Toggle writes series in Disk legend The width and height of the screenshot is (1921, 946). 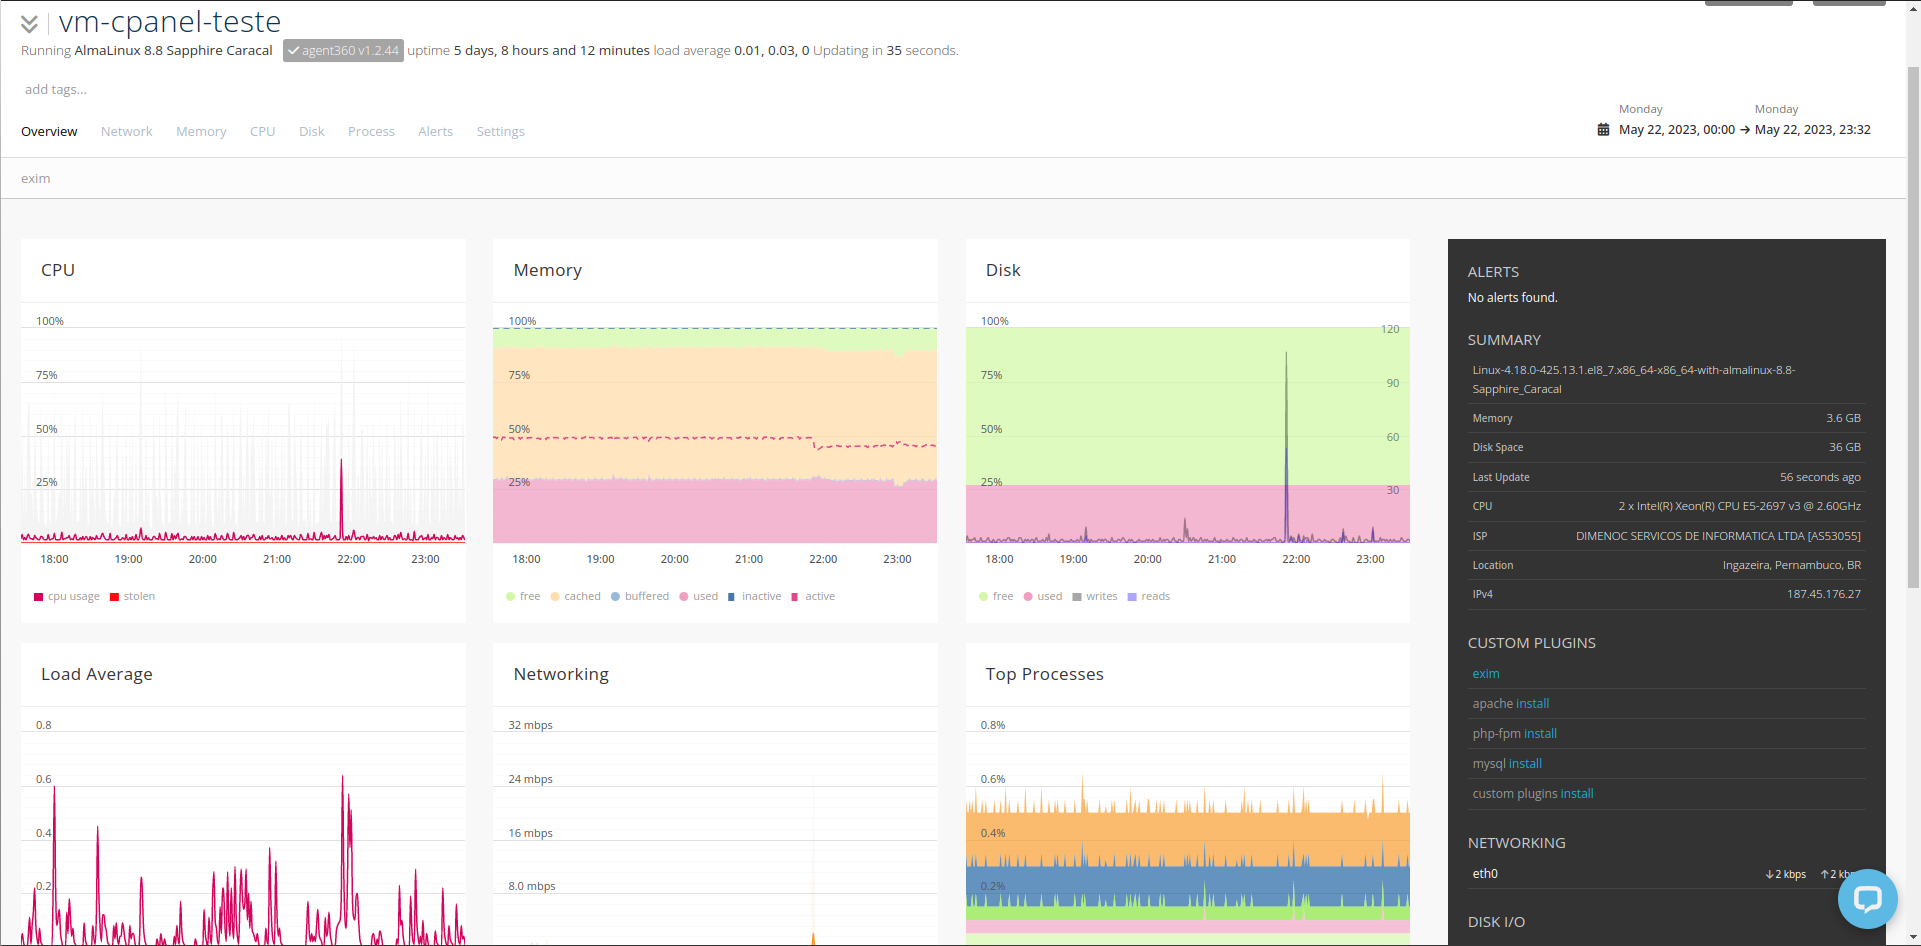(1095, 597)
